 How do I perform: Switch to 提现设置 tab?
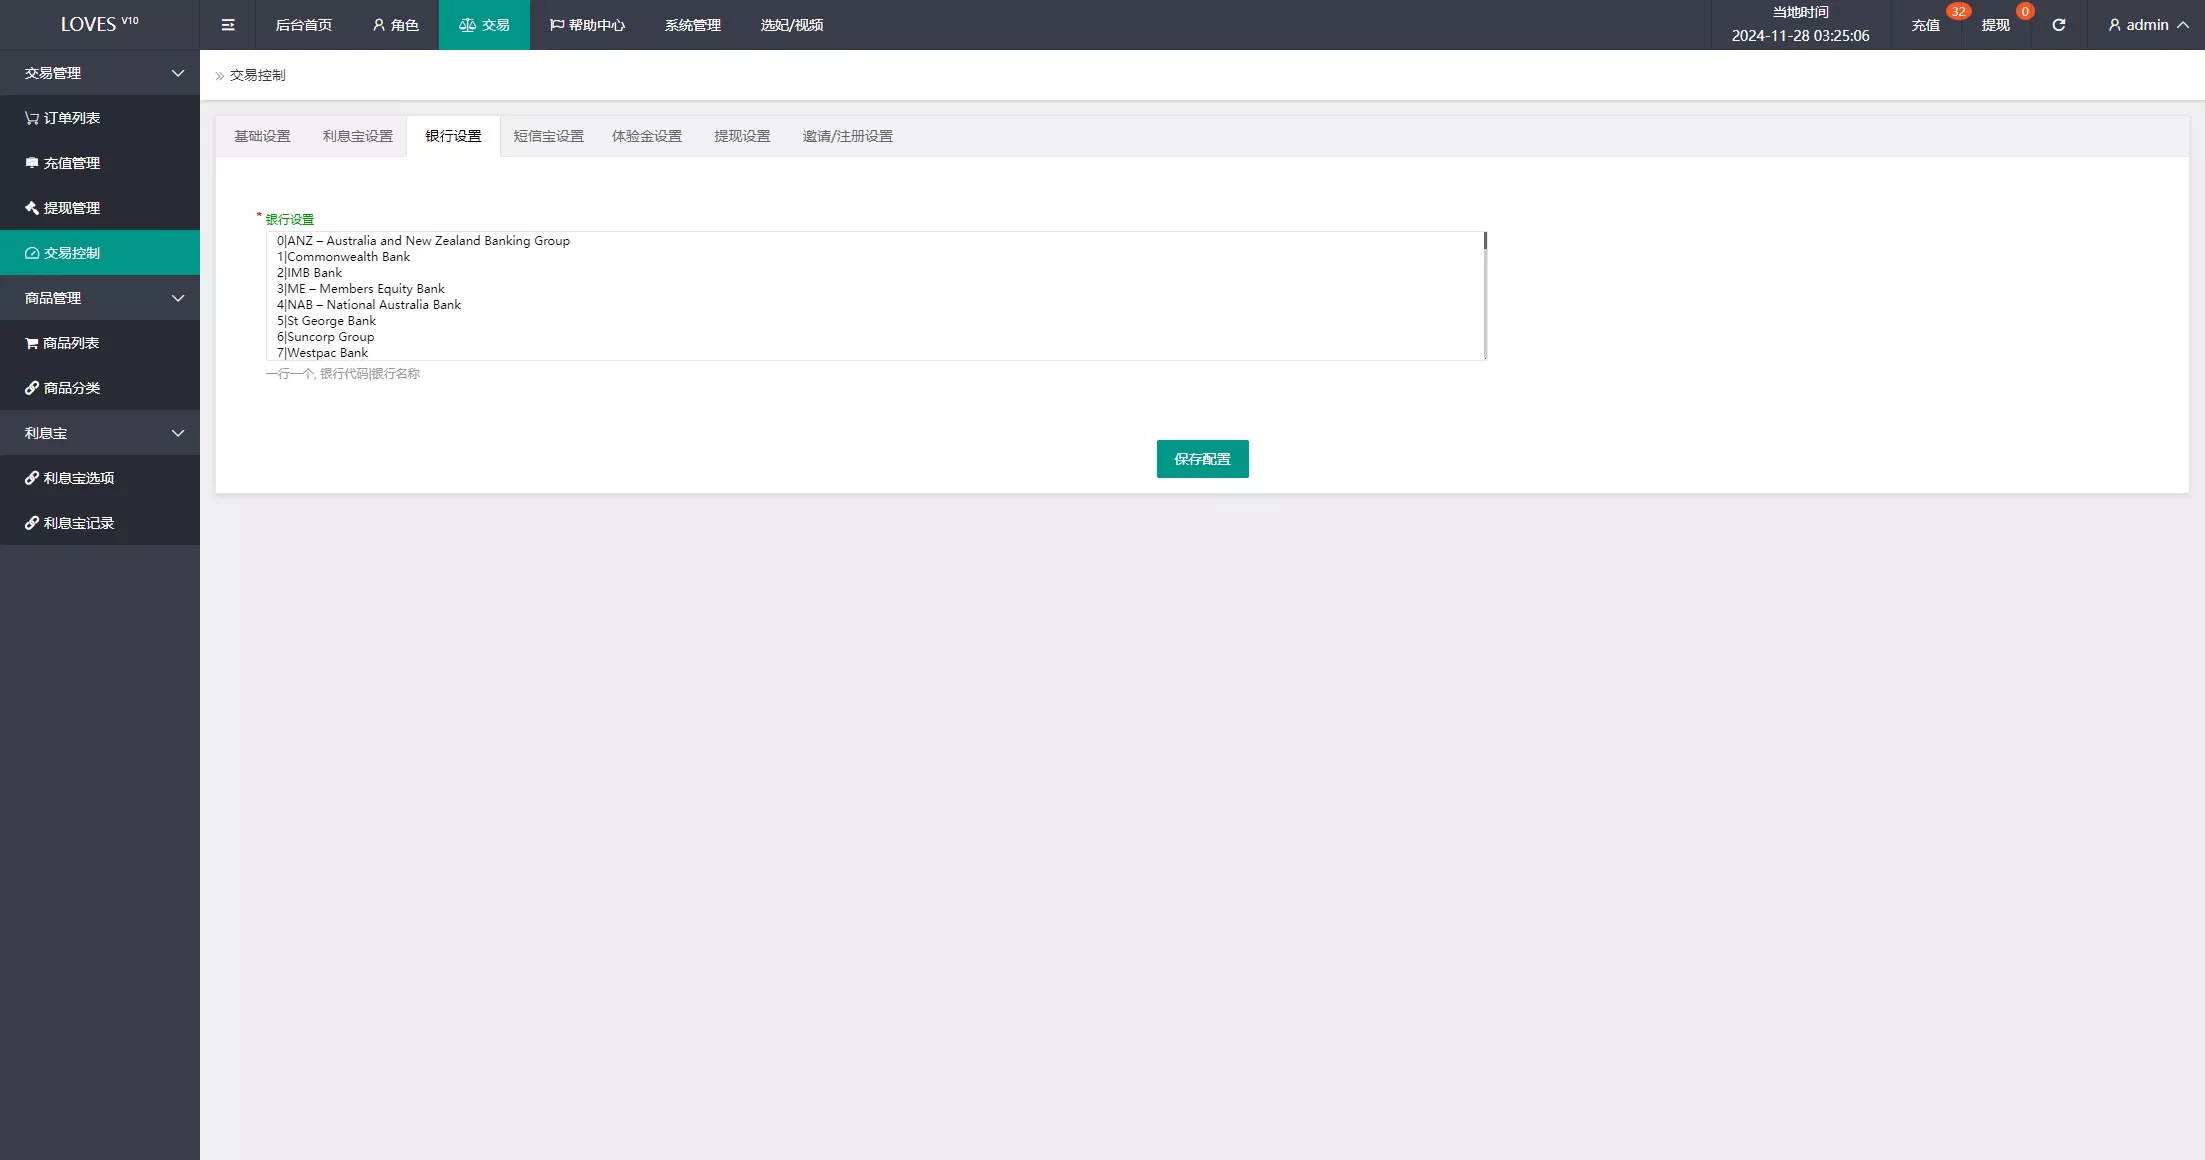742,136
